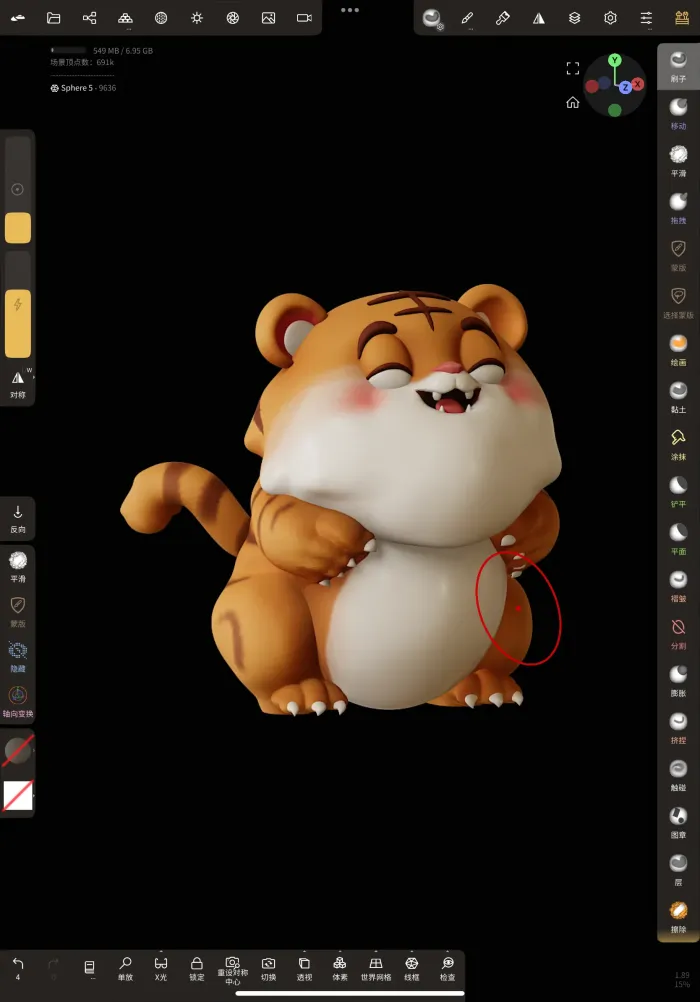Select the 图章 (Stamp) tool
The width and height of the screenshot is (700, 1002).
(678, 819)
